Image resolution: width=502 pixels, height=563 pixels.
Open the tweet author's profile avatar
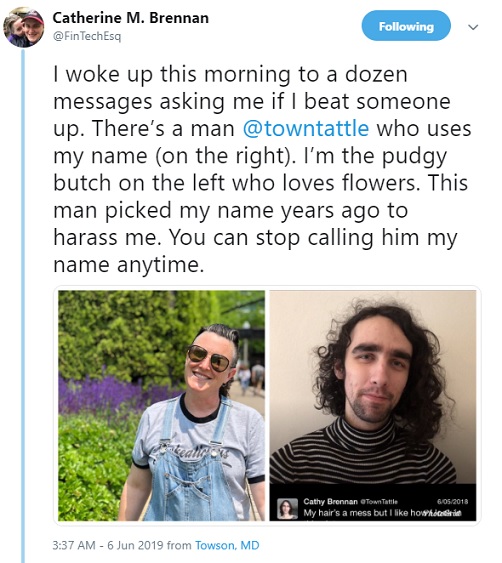click(x=24, y=28)
